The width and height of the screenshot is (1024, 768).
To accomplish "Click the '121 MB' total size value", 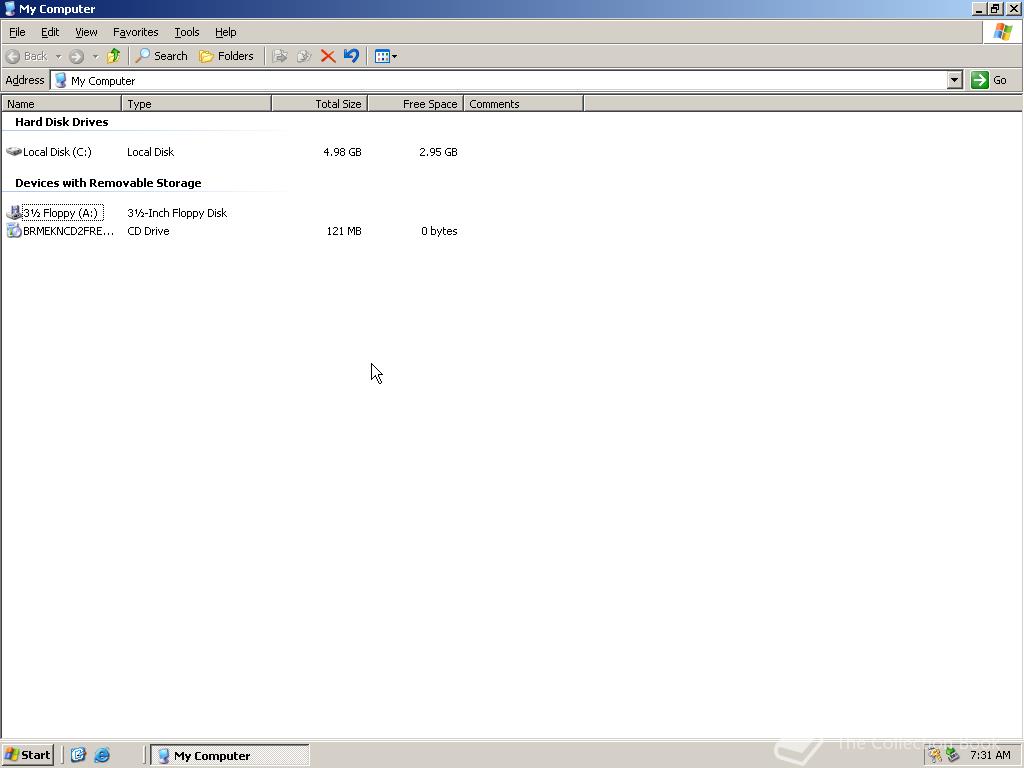I will pyautogui.click(x=344, y=231).
